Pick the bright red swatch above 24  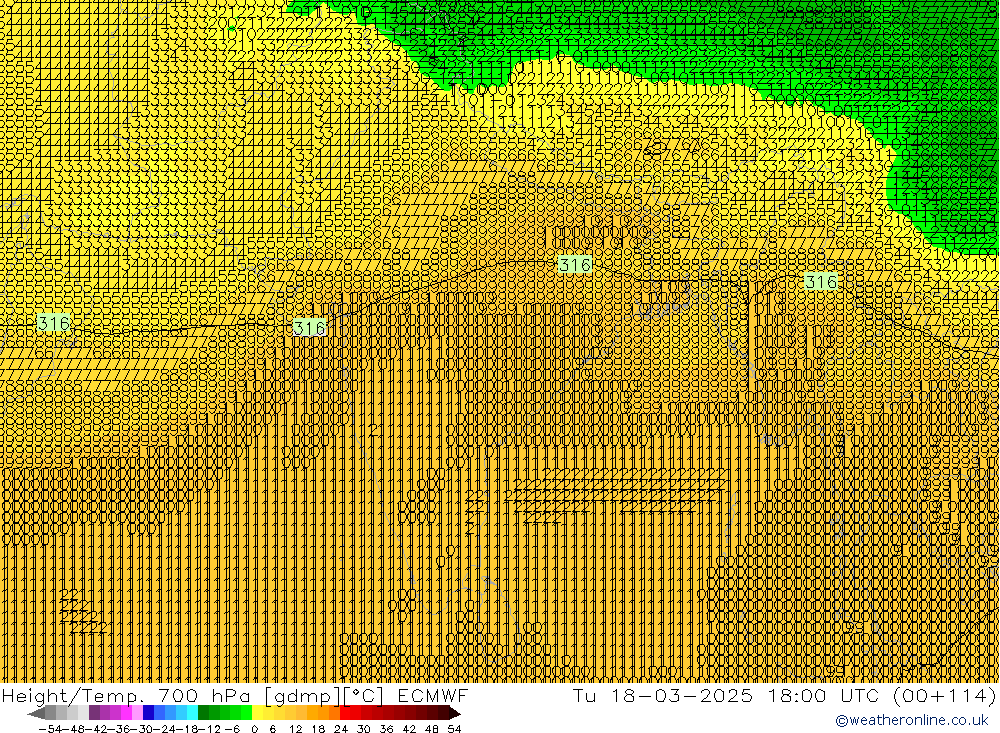click(x=345, y=713)
